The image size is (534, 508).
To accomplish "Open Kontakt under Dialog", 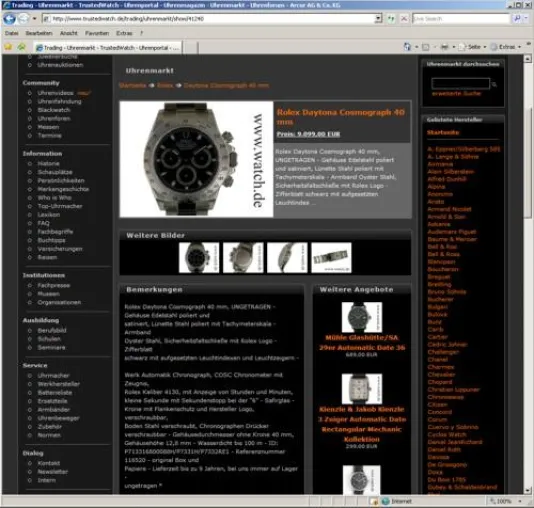I will (49, 463).
